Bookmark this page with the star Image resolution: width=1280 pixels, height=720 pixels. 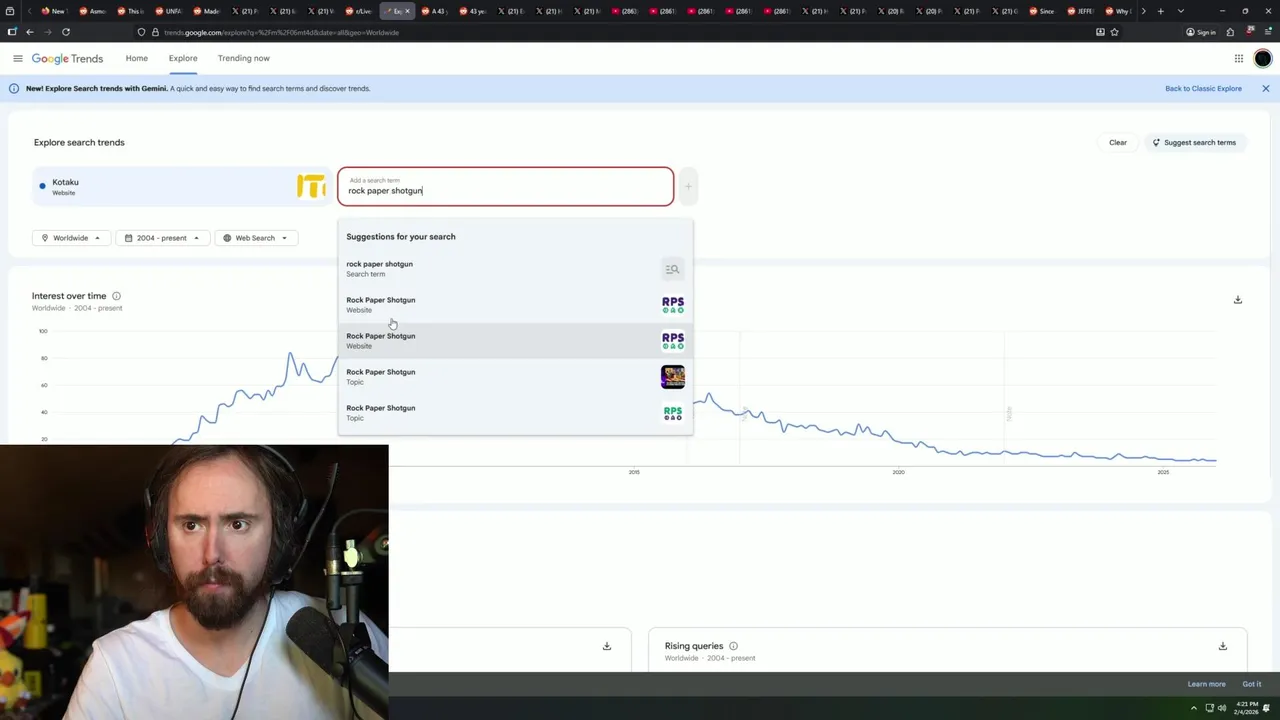click(x=1114, y=32)
